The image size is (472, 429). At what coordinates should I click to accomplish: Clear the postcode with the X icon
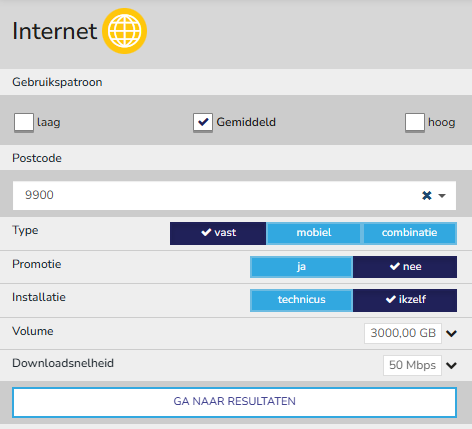(427, 195)
